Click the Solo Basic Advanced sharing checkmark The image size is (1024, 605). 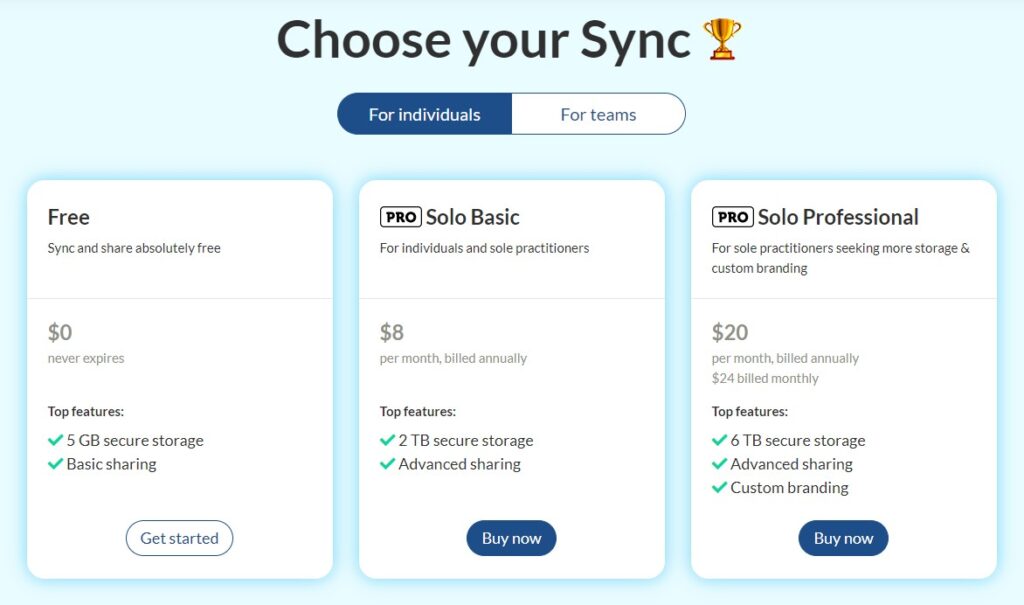387,464
